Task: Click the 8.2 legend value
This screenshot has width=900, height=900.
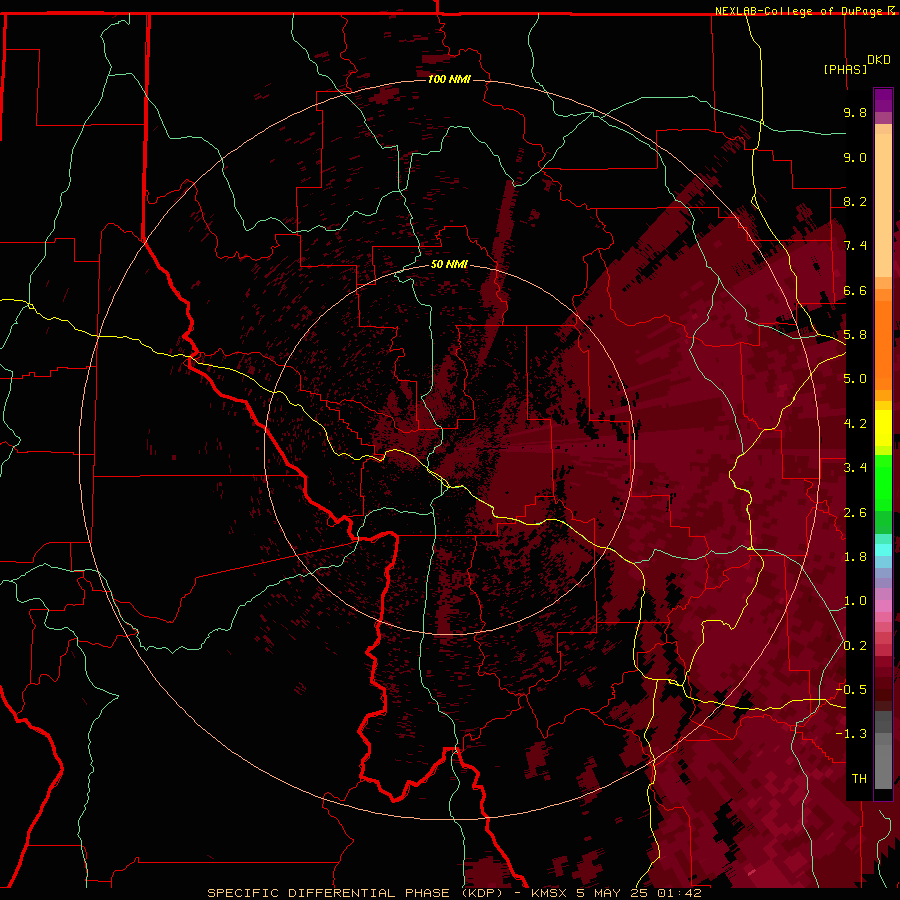Action: [x=855, y=201]
